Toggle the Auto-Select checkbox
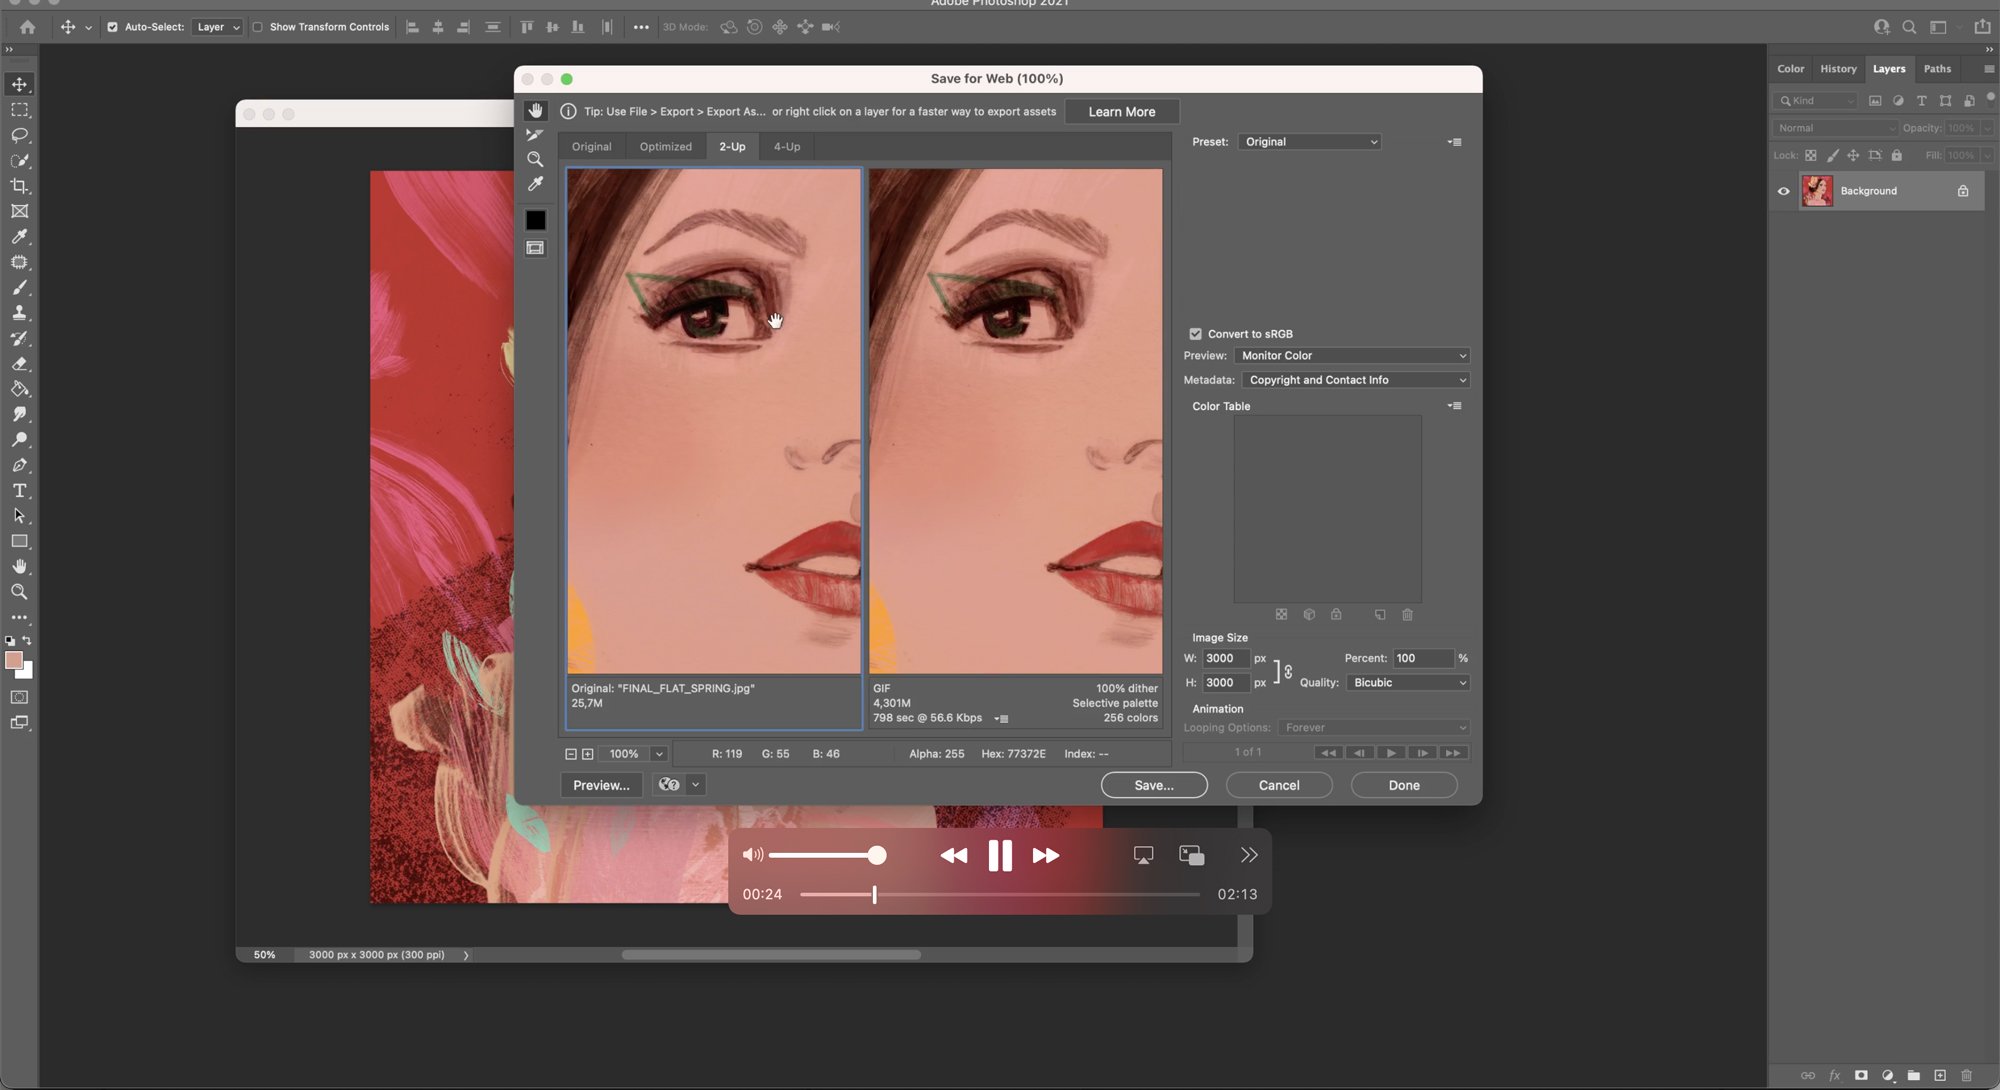The height and width of the screenshot is (1090, 2000). click(112, 27)
